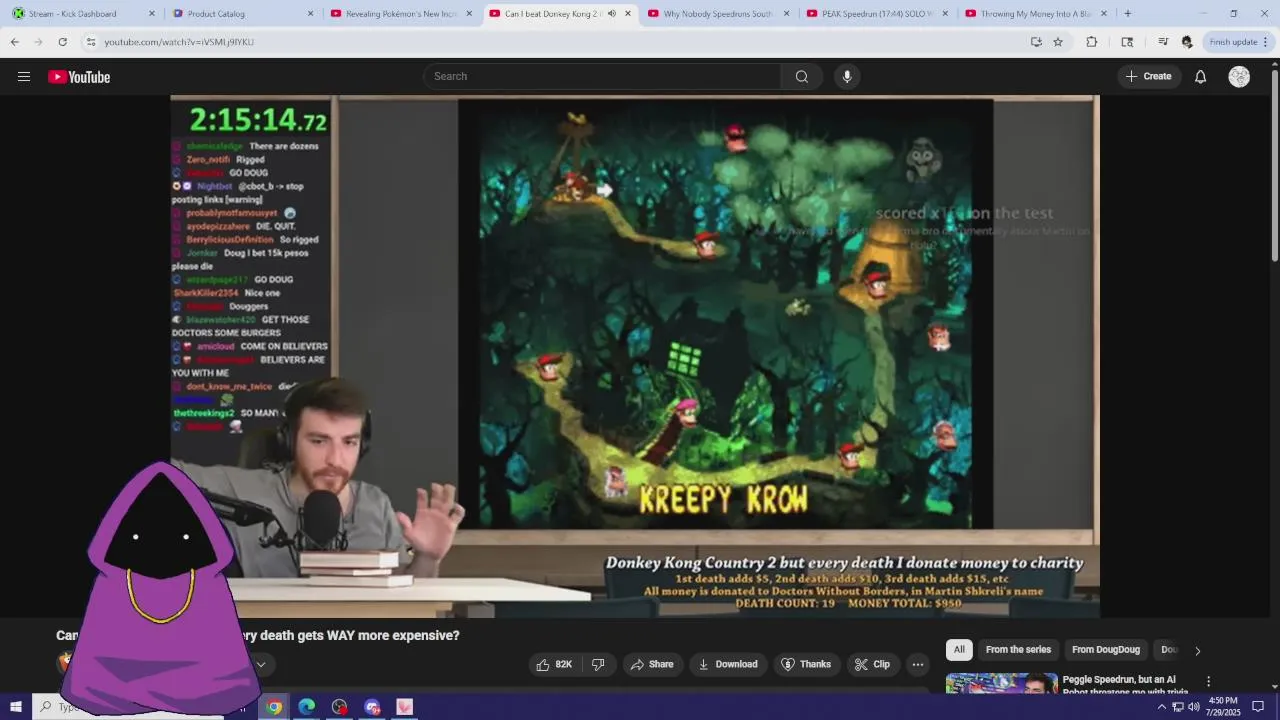Select the All filter chip
This screenshot has height=720, width=1280.
point(959,650)
